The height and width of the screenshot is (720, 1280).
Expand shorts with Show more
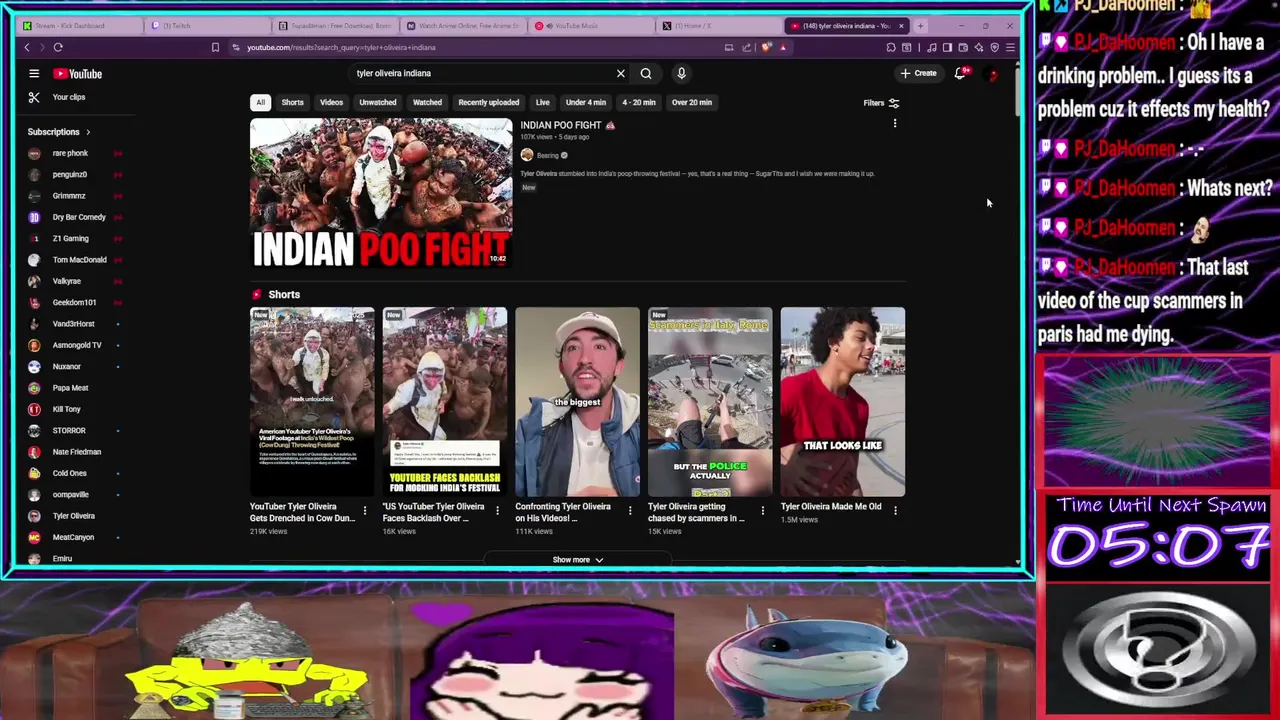[578, 560]
